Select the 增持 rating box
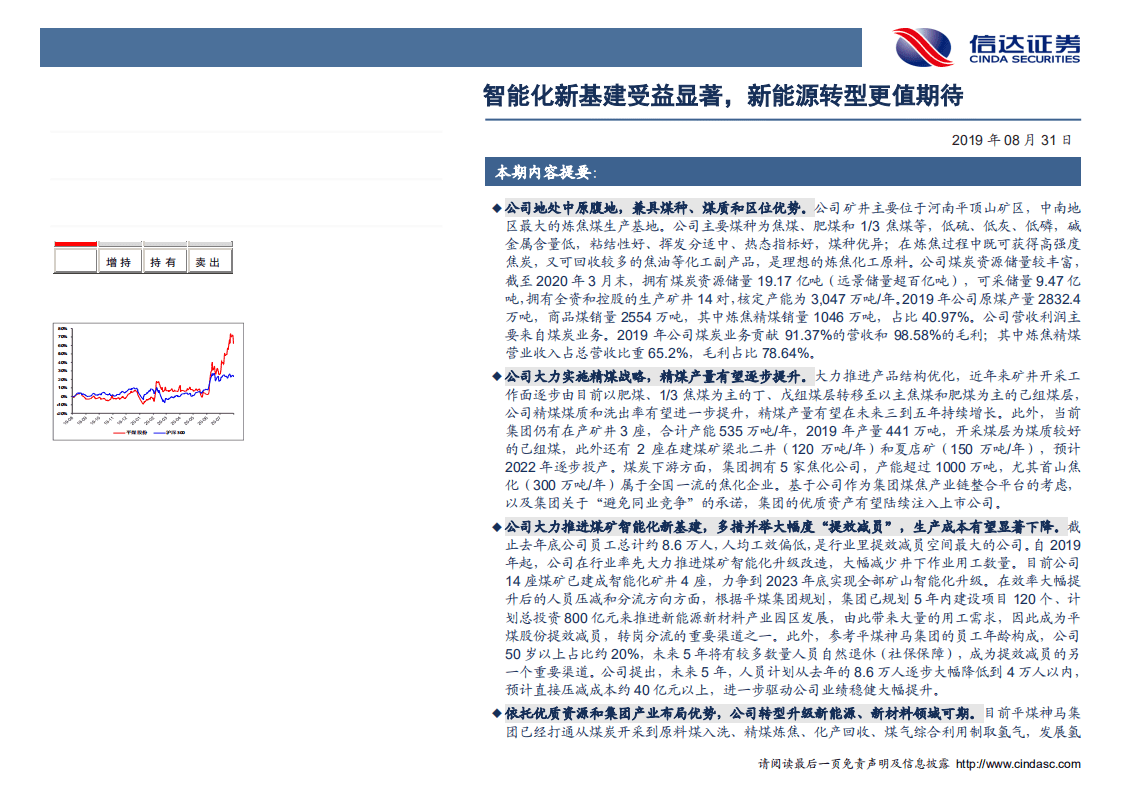Viewport: 1122px width, 793px height. point(118,262)
